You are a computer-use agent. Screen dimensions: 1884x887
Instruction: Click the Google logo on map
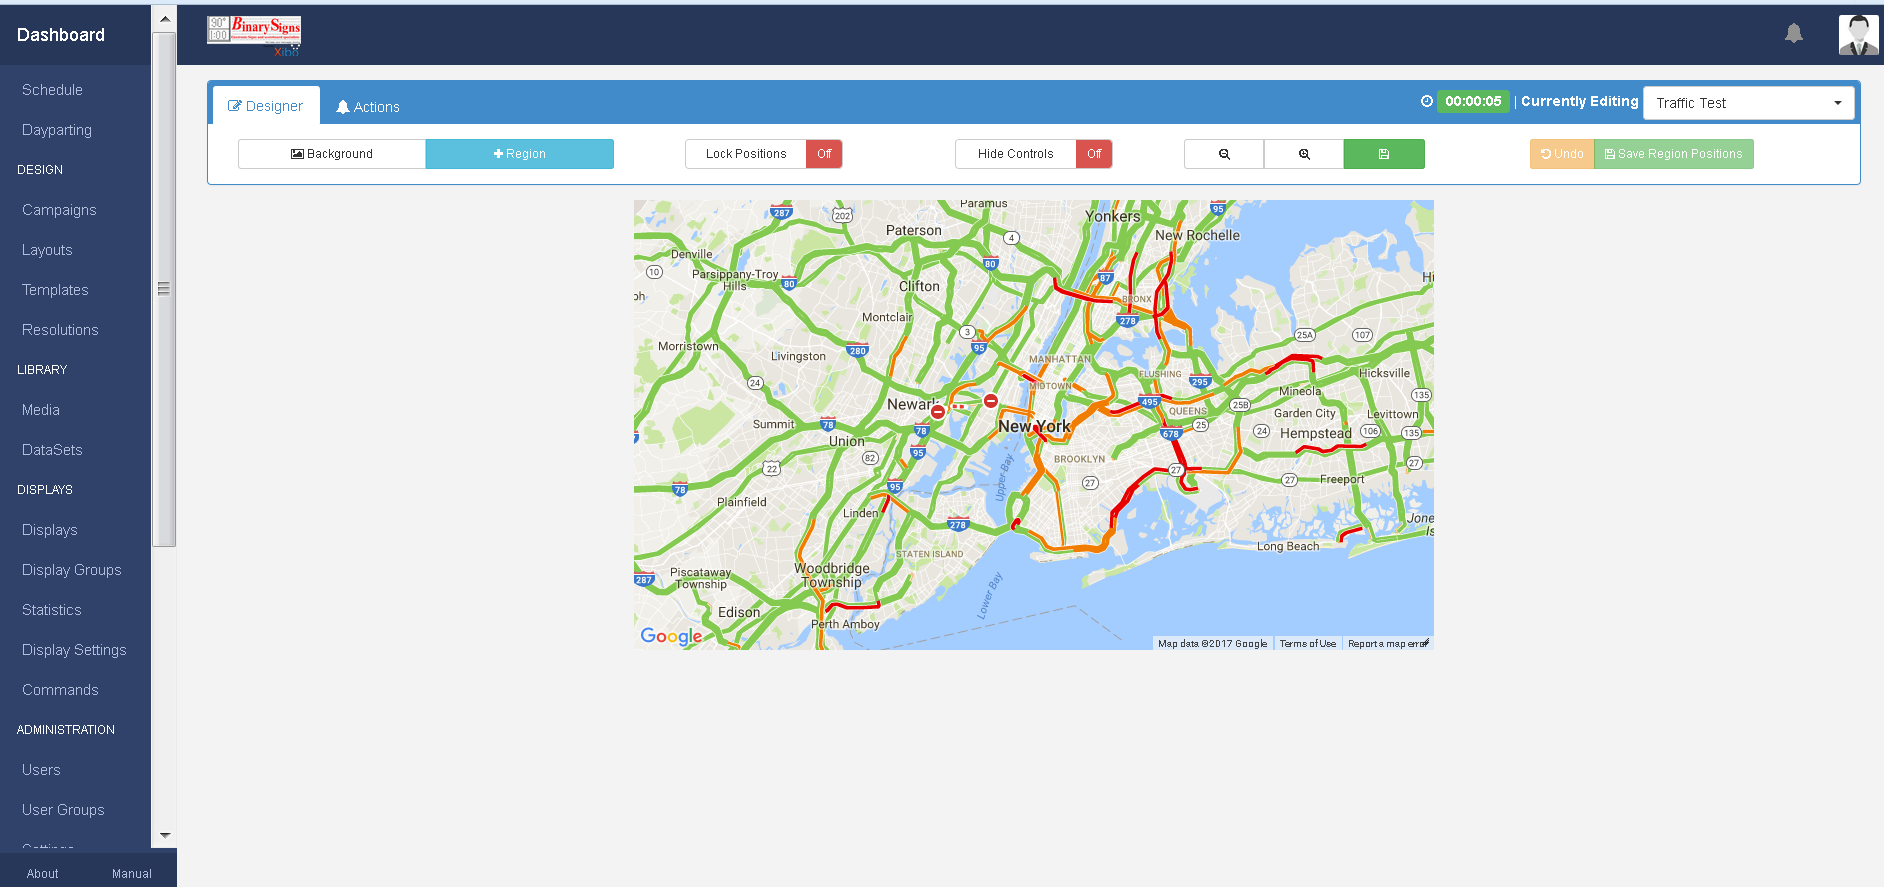click(671, 636)
